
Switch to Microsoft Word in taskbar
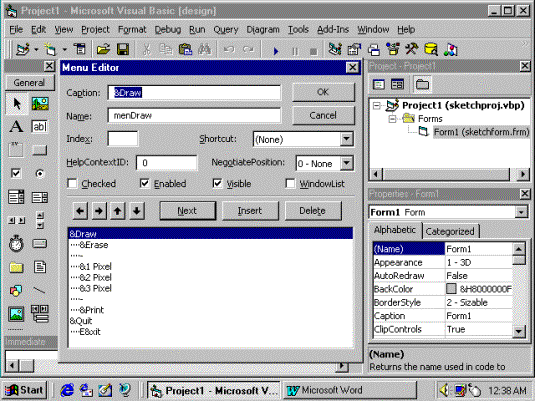tap(350, 390)
